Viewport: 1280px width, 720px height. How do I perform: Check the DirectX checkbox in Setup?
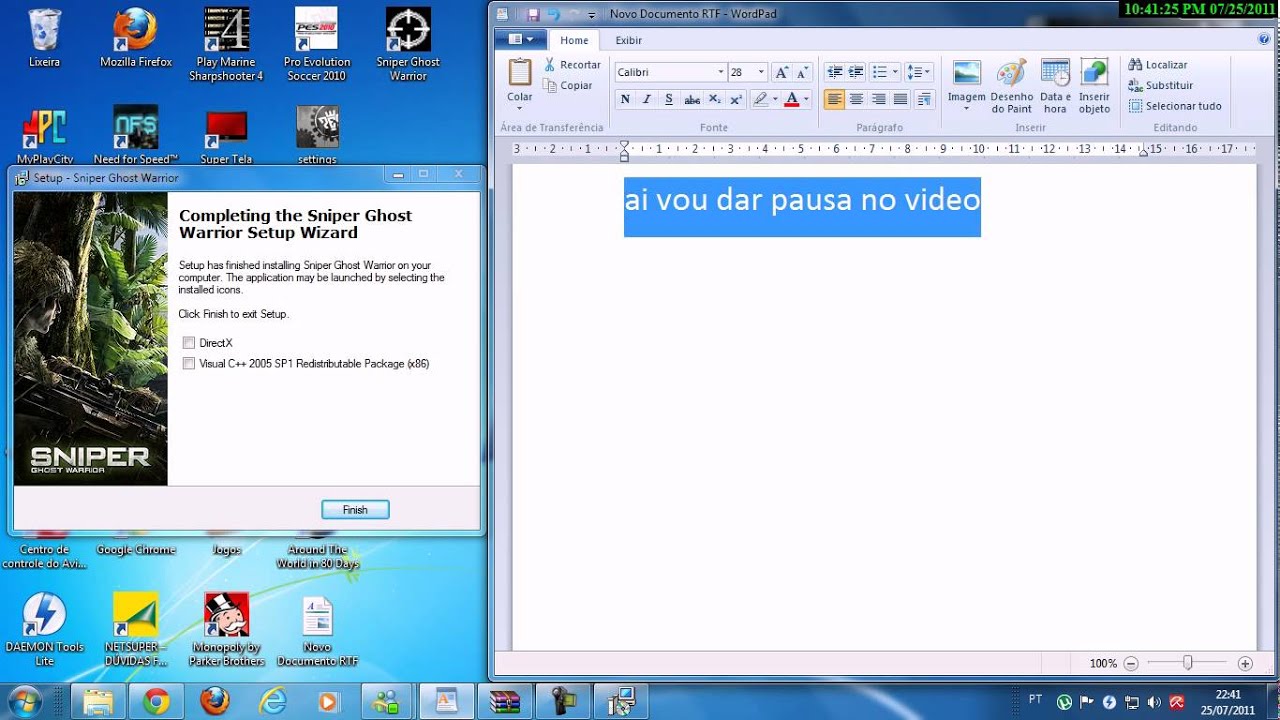189,343
